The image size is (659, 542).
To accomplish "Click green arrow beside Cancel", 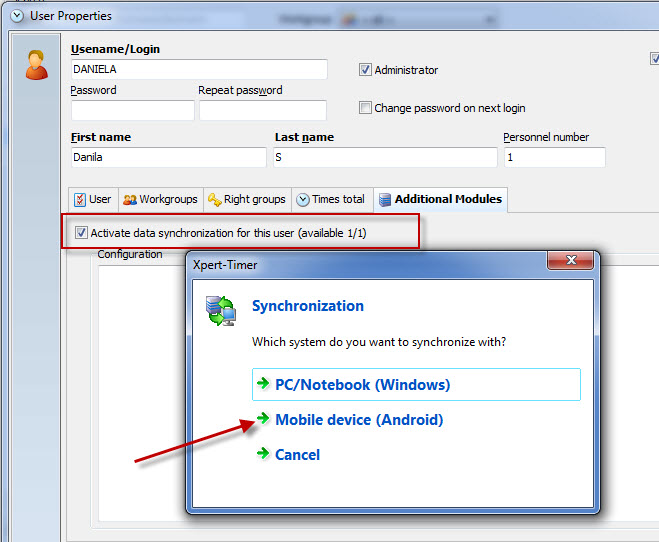I will (263, 454).
